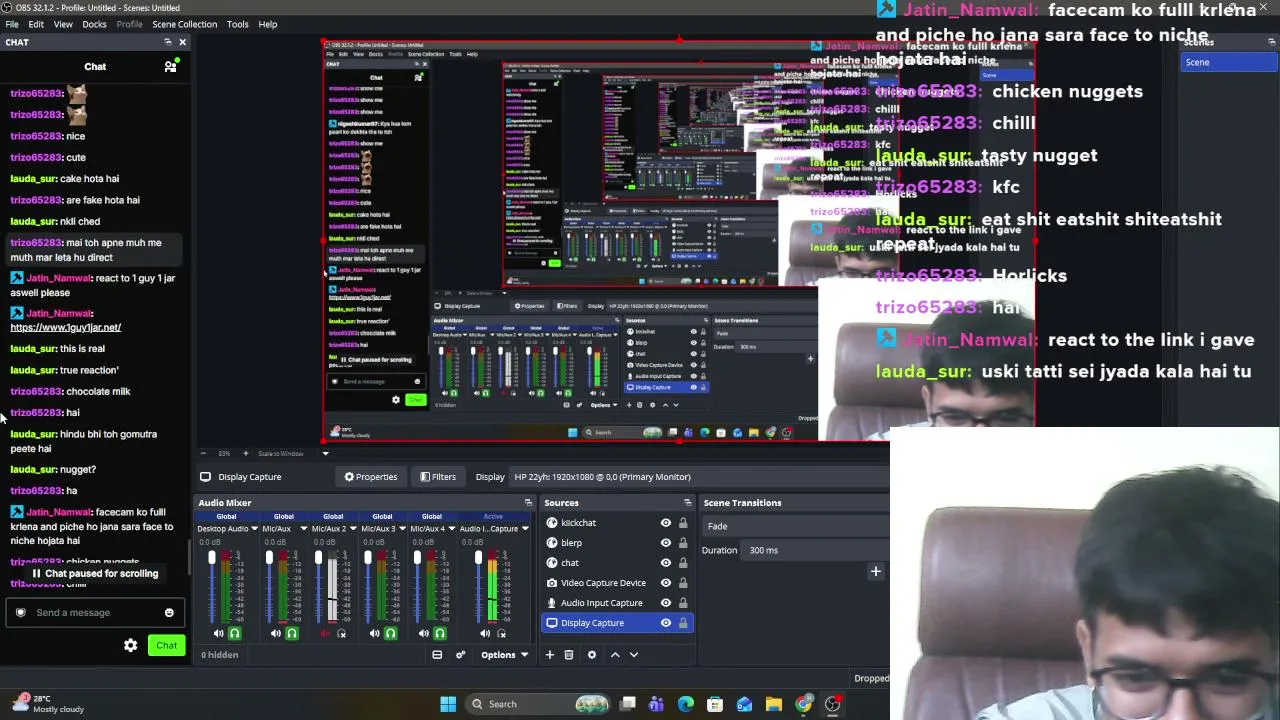Open advanced audio properties gears
The width and height of the screenshot is (1280, 720).
460,655
